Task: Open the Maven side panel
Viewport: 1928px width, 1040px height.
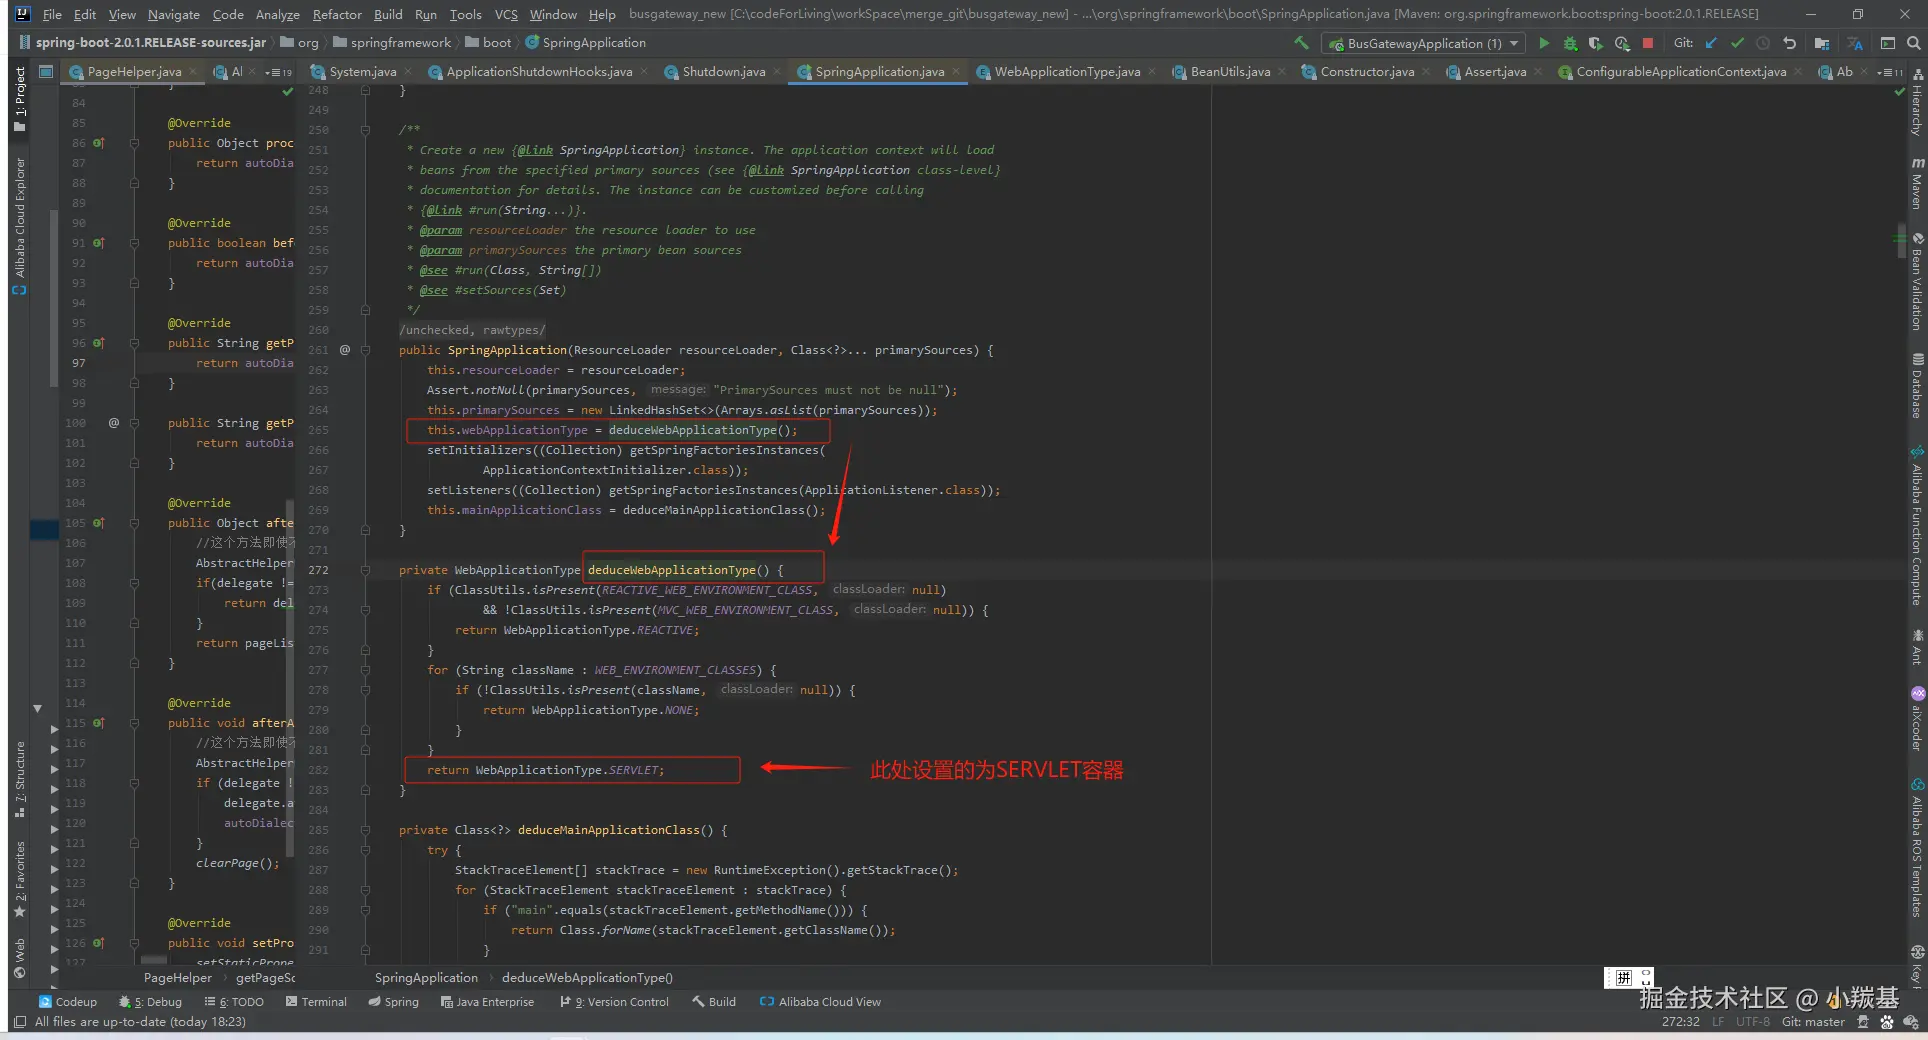Action: [x=1917, y=183]
